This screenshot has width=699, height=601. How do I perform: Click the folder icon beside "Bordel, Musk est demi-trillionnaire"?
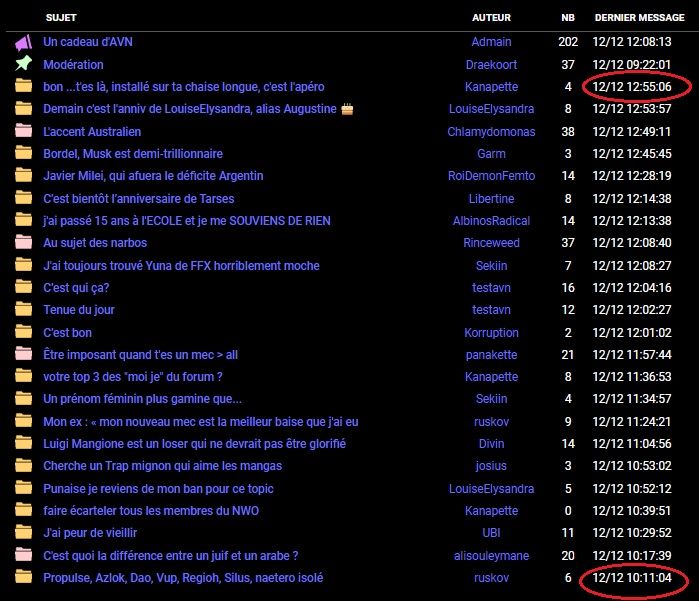coord(23,153)
